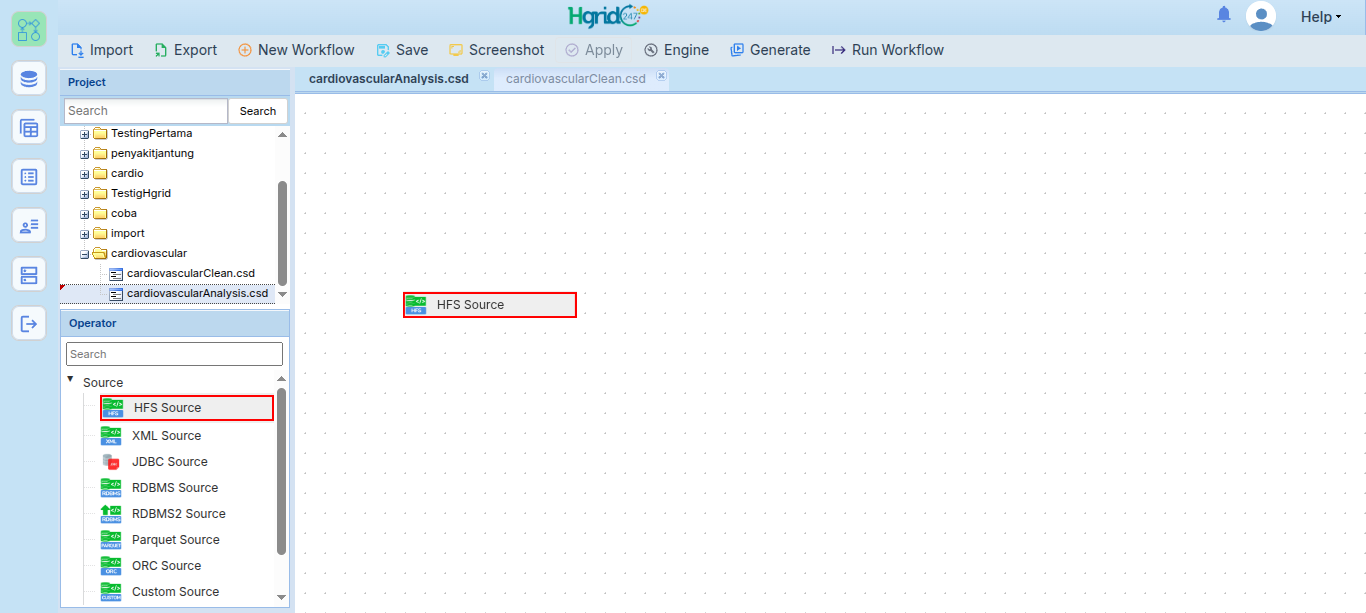
Task: Expand the TestingPertama folder
Action: [x=85, y=134]
